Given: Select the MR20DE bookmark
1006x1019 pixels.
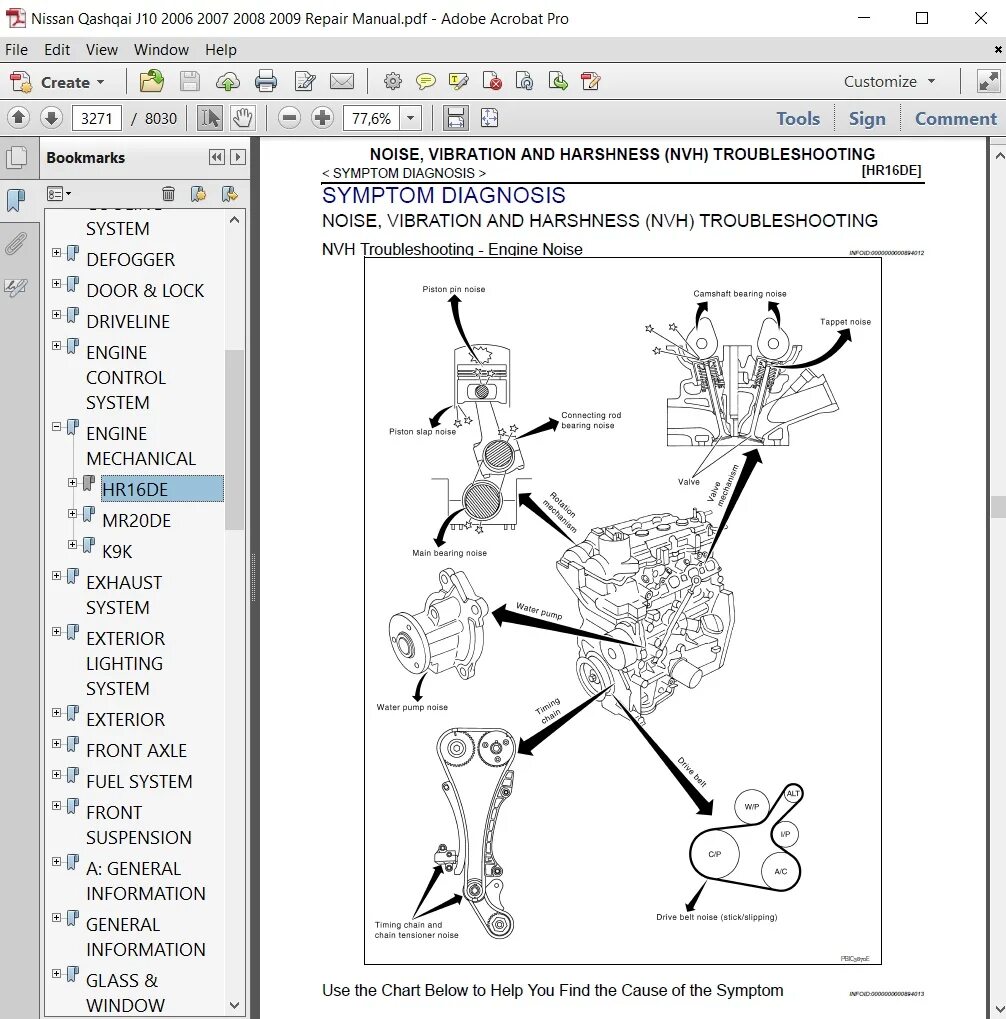Looking at the screenshot, I should point(136,521).
